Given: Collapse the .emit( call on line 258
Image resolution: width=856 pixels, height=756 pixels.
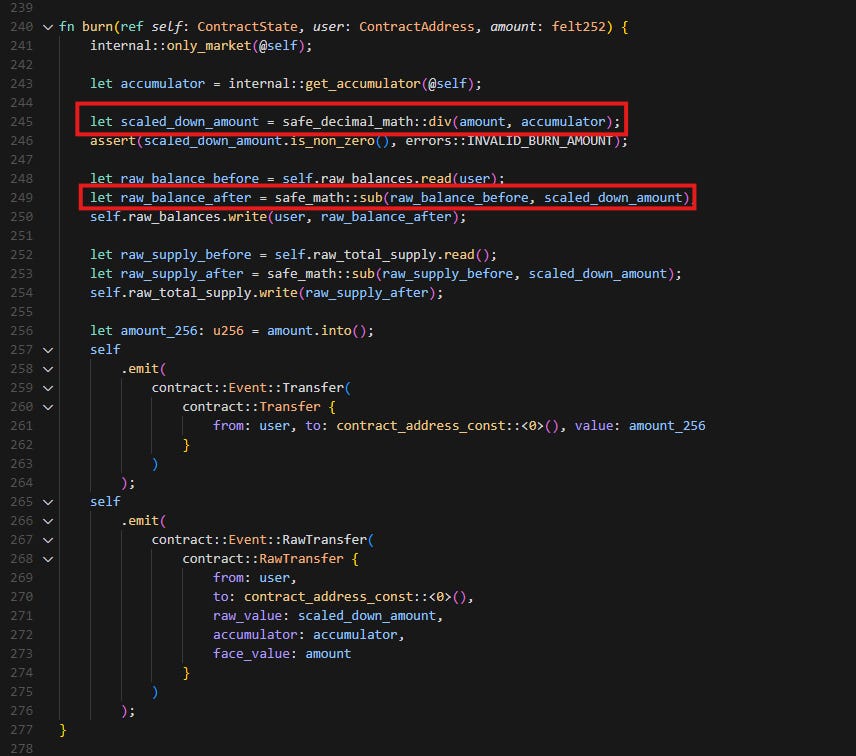Looking at the screenshot, I should 48,369.
